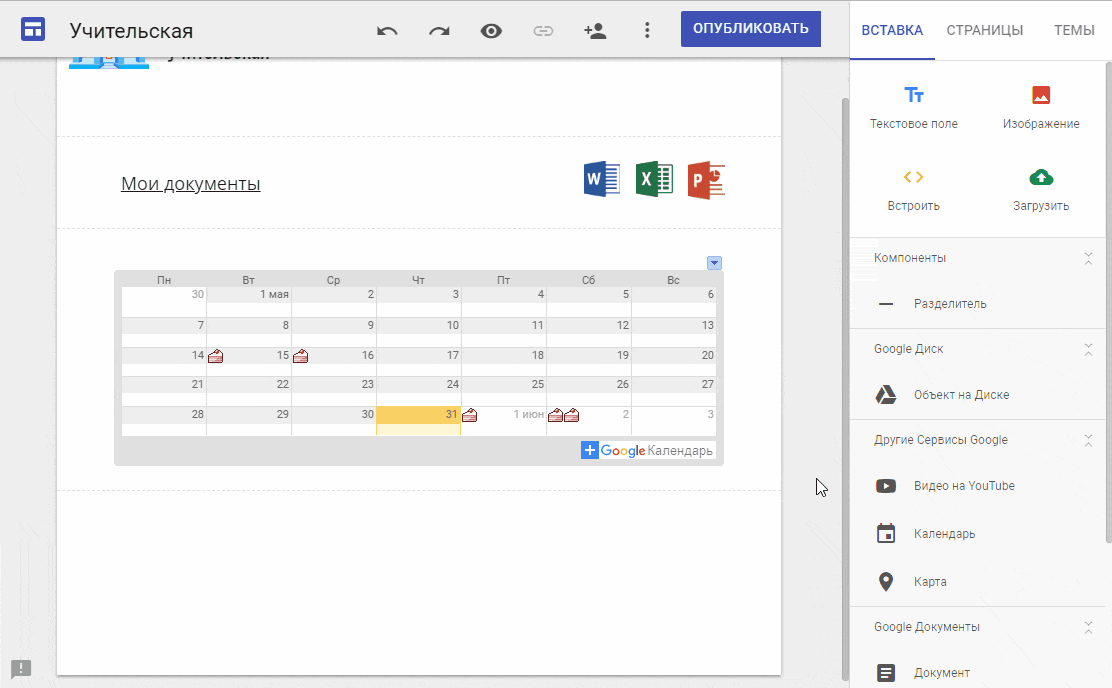Viewport: 1112px width, 688px height.
Task: Click the feedback exclamation icon
Action: [x=21, y=668]
